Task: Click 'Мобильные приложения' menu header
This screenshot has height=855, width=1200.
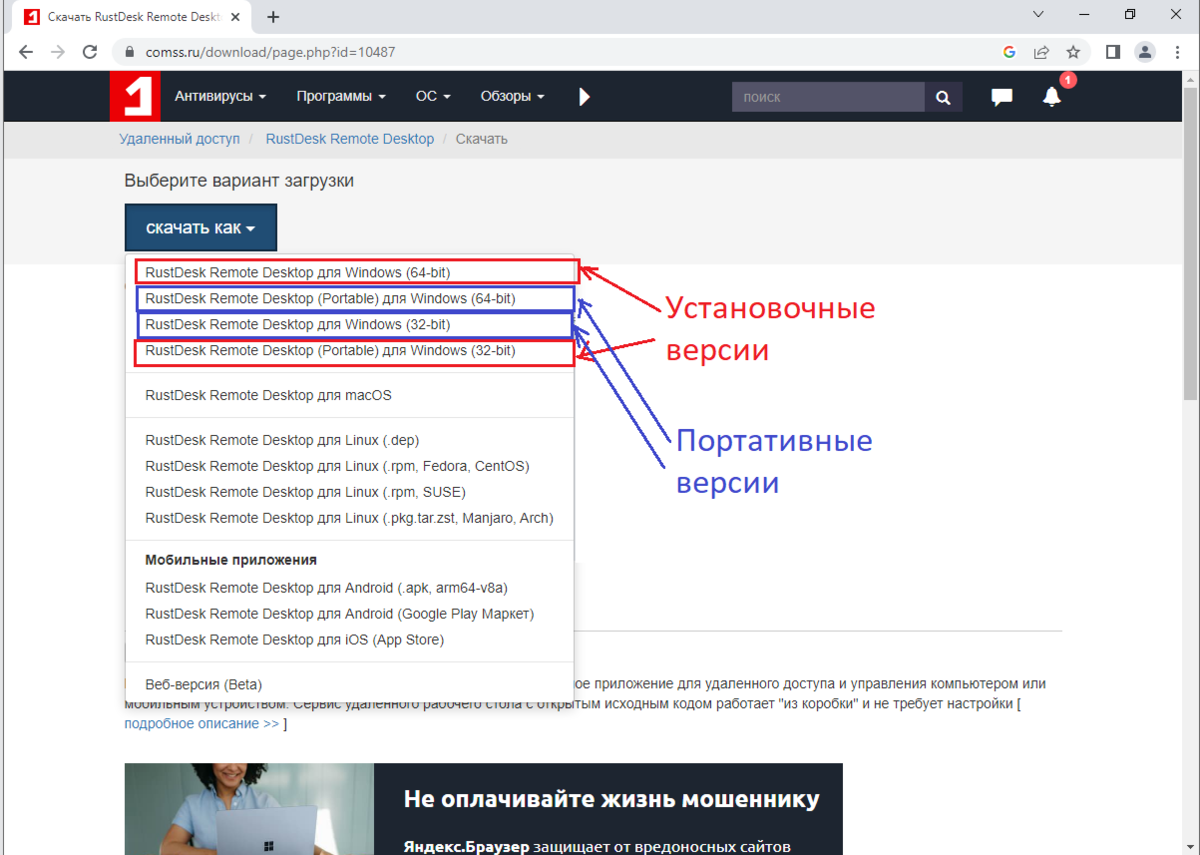Action: tap(231, 560)
